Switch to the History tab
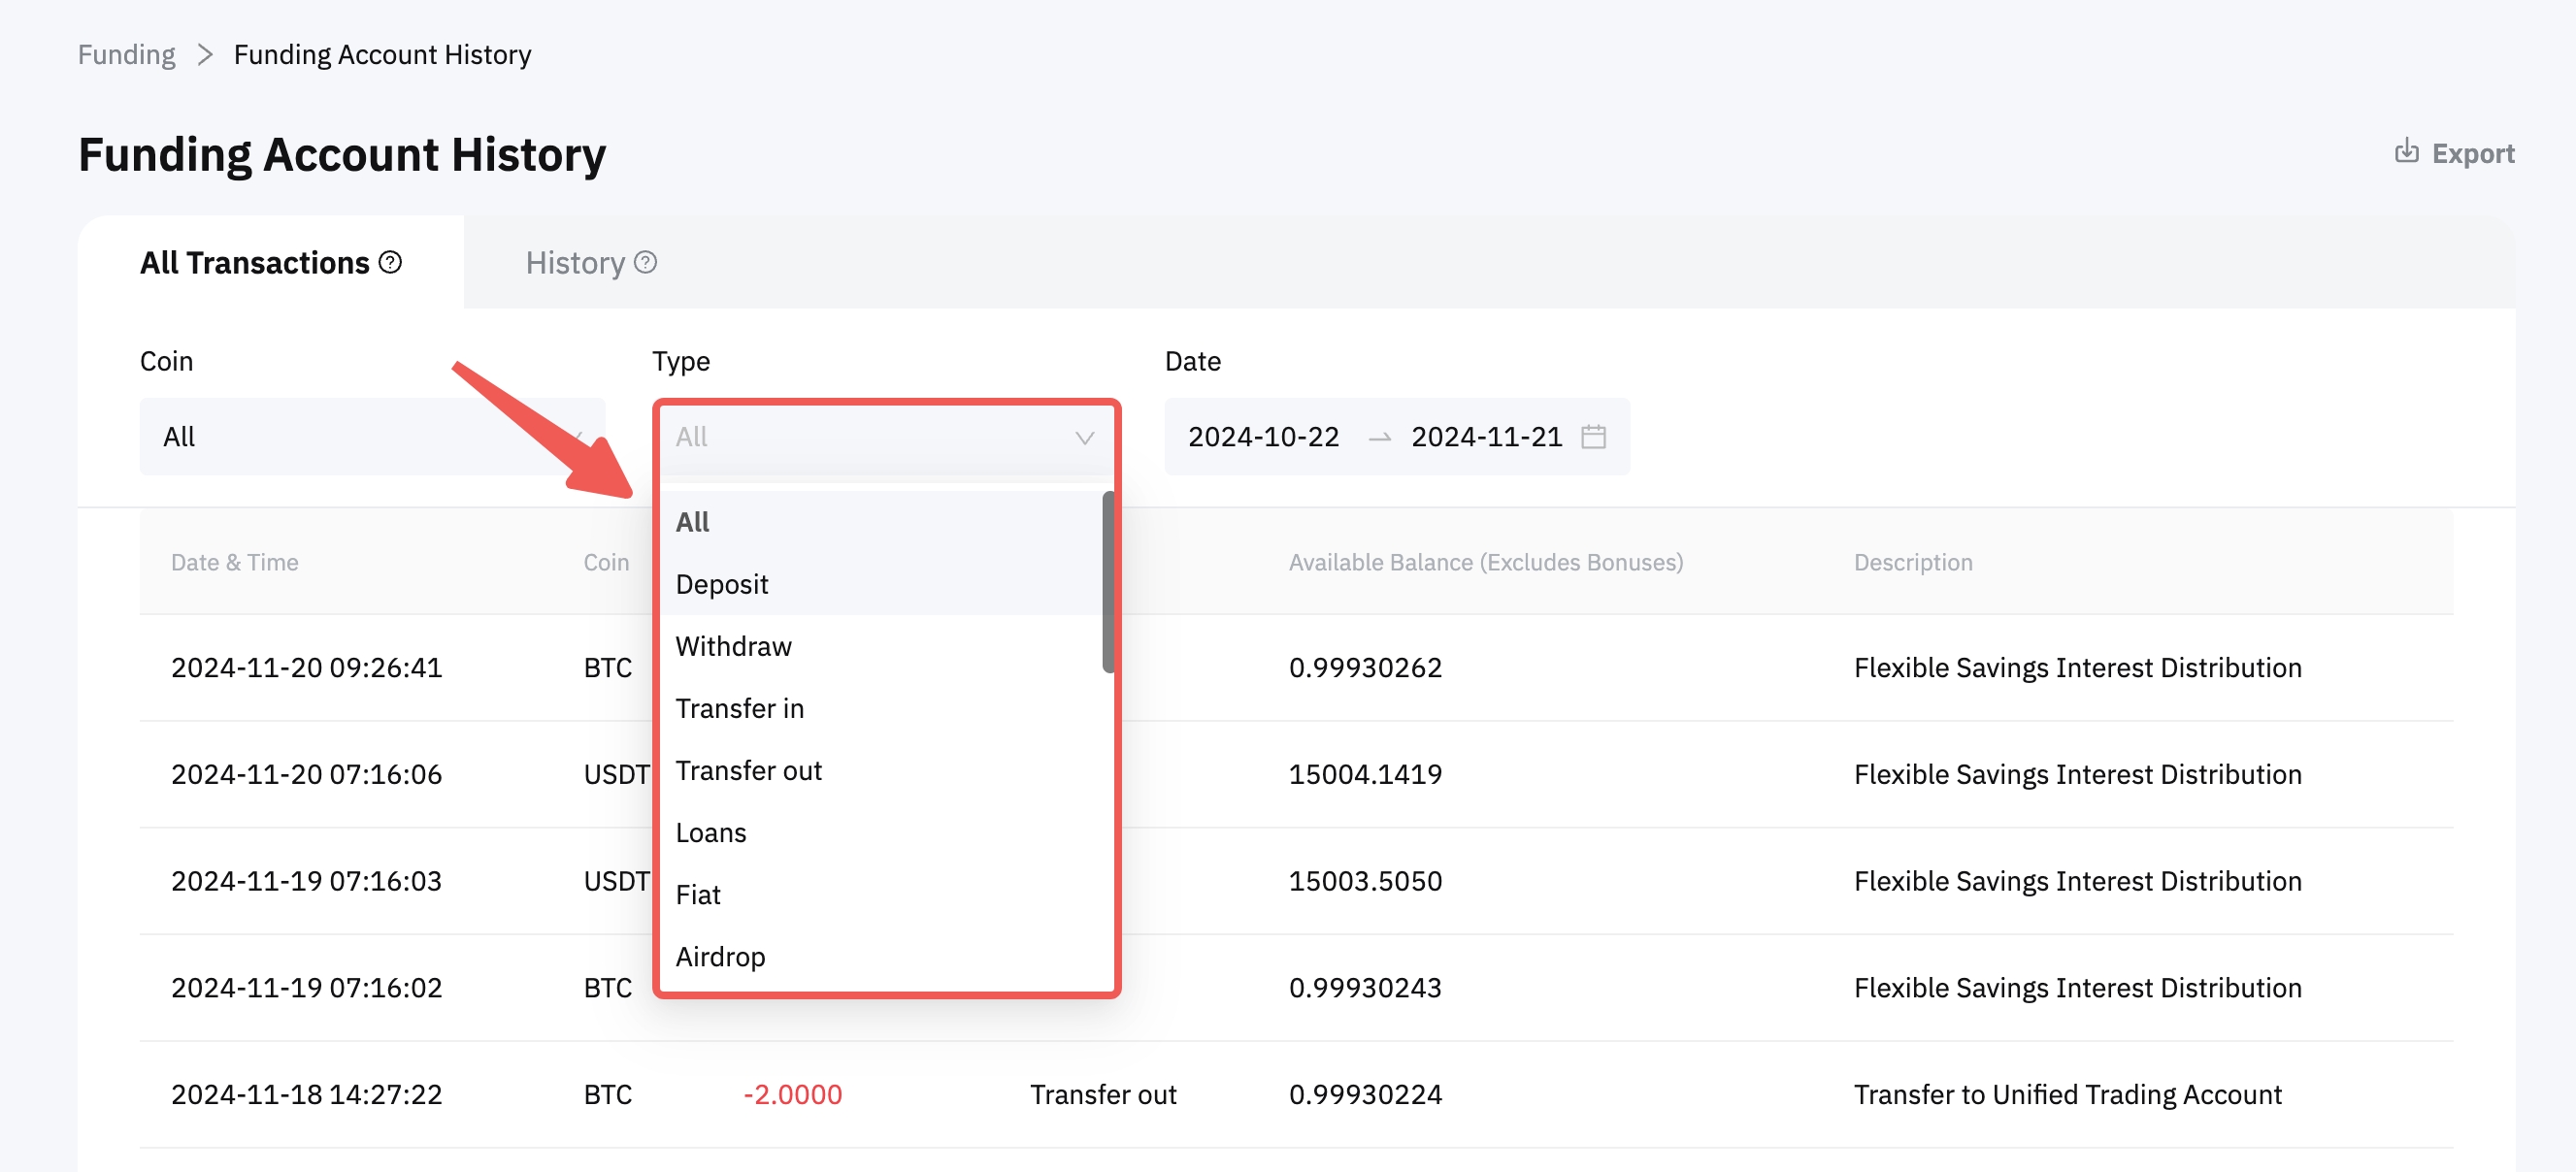The image size is (2576, 1172). click(575, 262)
